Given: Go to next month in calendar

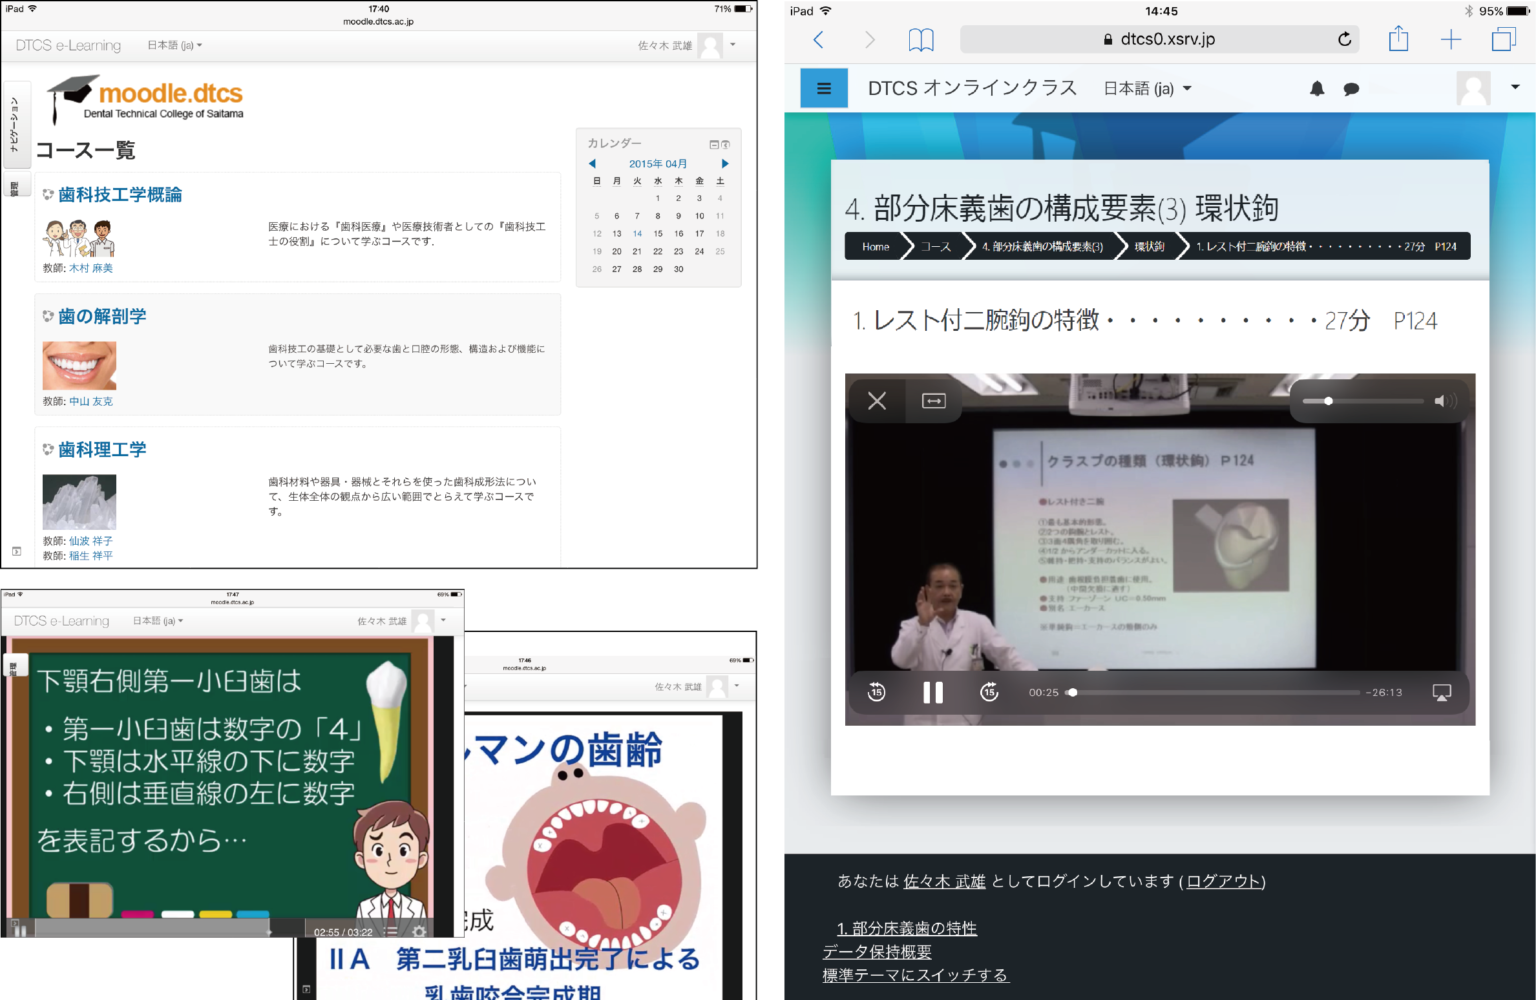Looking at the screenshot, I should tap(725, 164).
